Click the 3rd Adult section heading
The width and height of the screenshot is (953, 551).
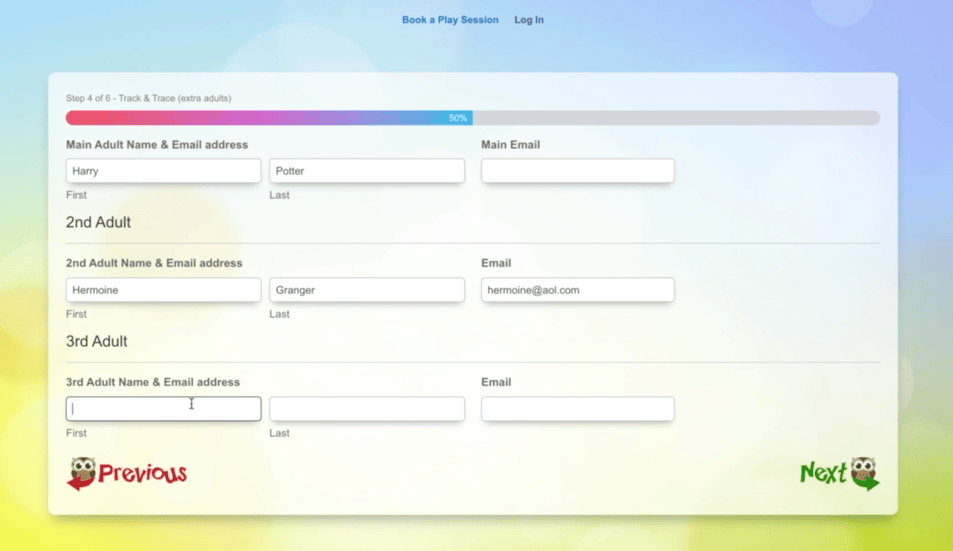click(x=97, y=341)
